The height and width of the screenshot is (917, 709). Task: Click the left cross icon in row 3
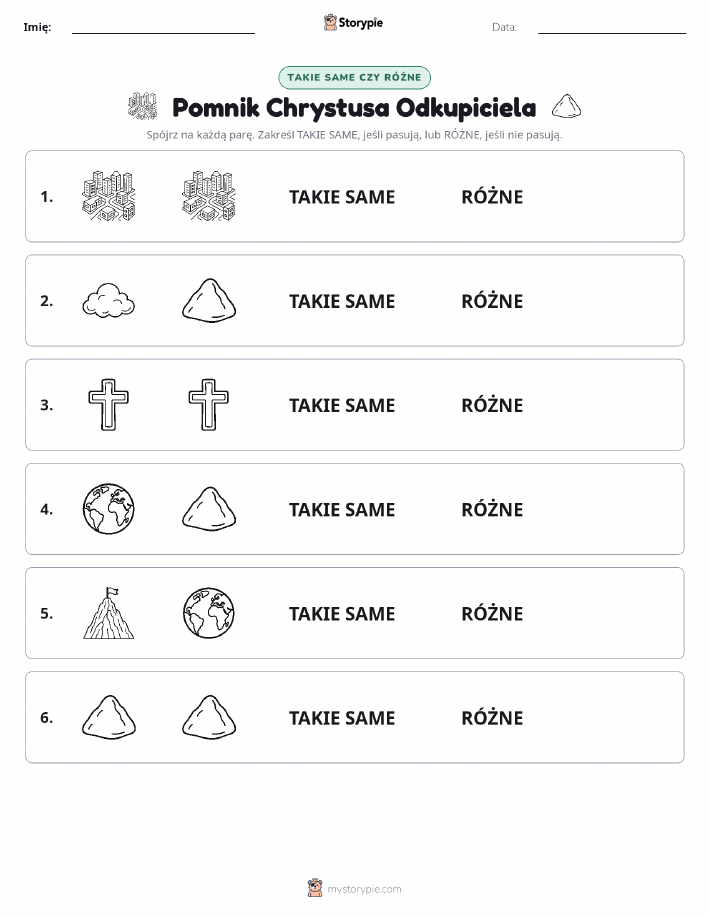pyautogui.click(x=109, y=405)
